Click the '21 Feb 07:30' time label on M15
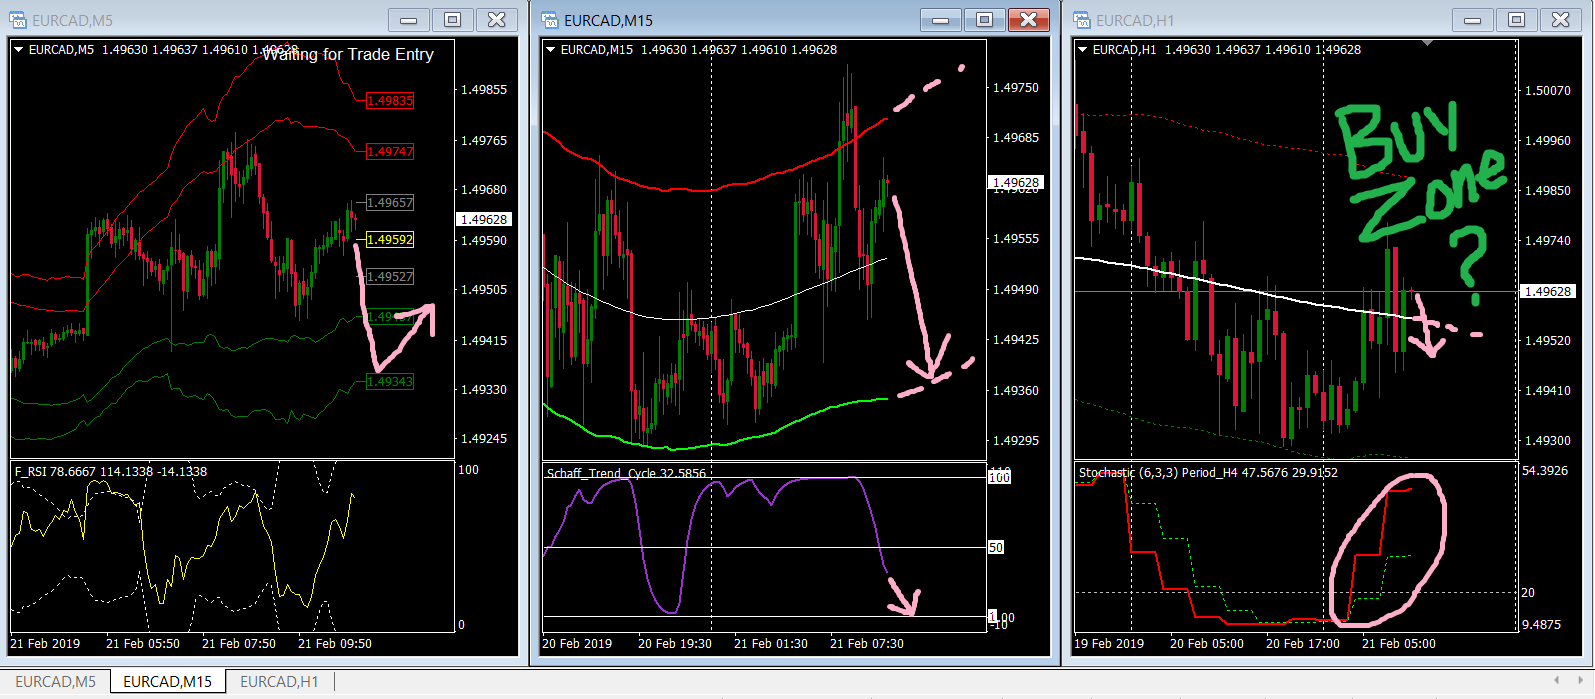This screenshot has height=699, width=1595. [867, 643]
